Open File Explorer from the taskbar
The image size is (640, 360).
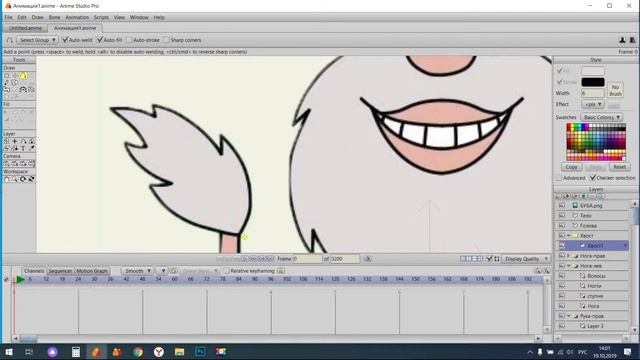click(180, 352)
